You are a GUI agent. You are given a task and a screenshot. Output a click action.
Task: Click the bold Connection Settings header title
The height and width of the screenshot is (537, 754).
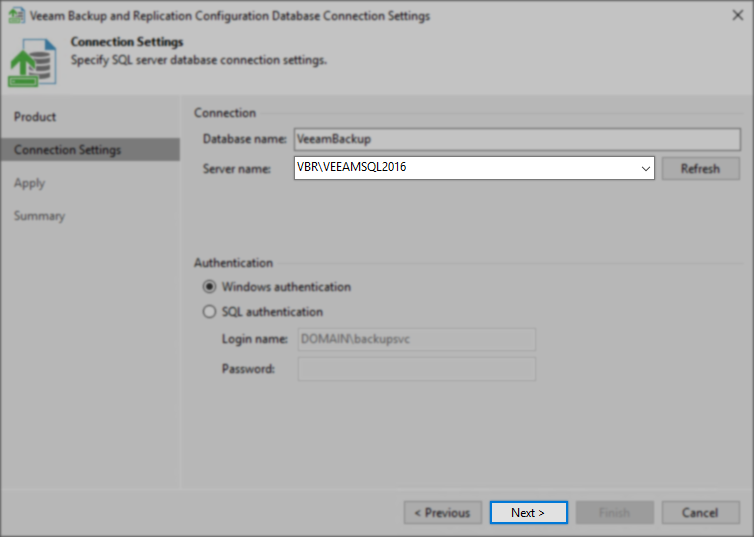pyautogui.click(x=127, y=42)
